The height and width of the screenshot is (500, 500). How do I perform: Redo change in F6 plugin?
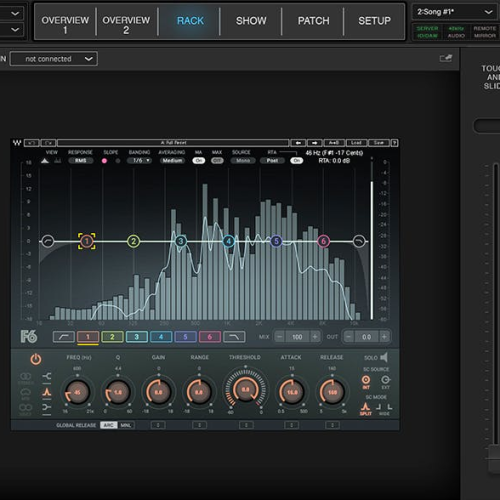49,143
